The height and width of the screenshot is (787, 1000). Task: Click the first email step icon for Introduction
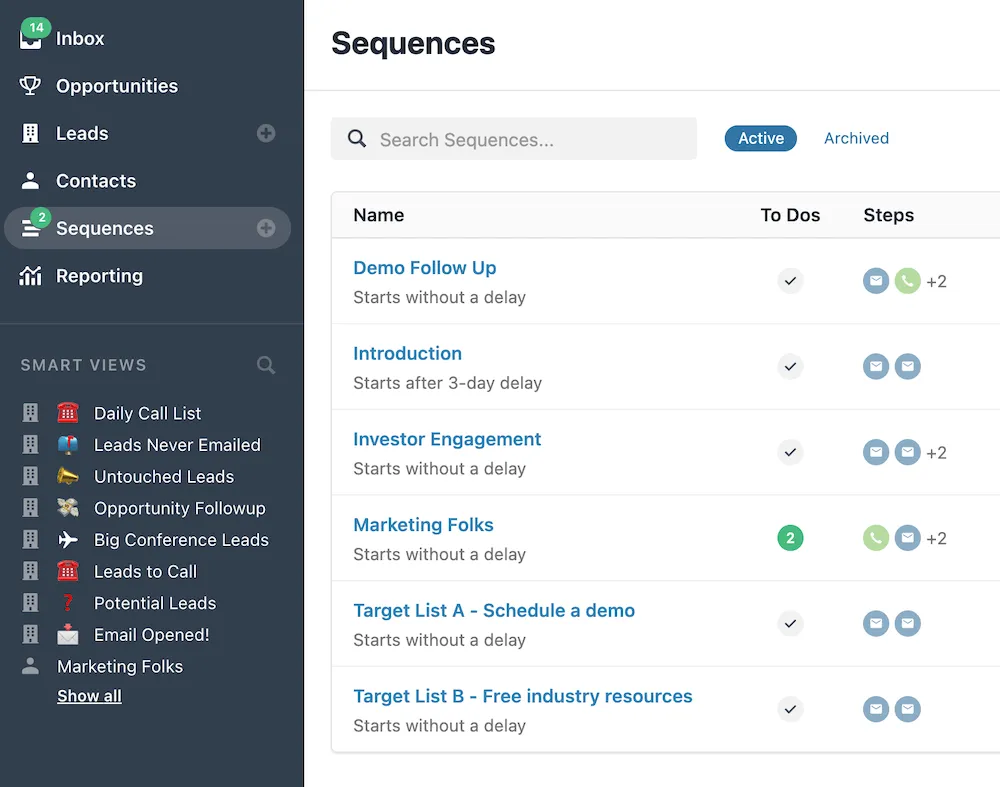876,367
